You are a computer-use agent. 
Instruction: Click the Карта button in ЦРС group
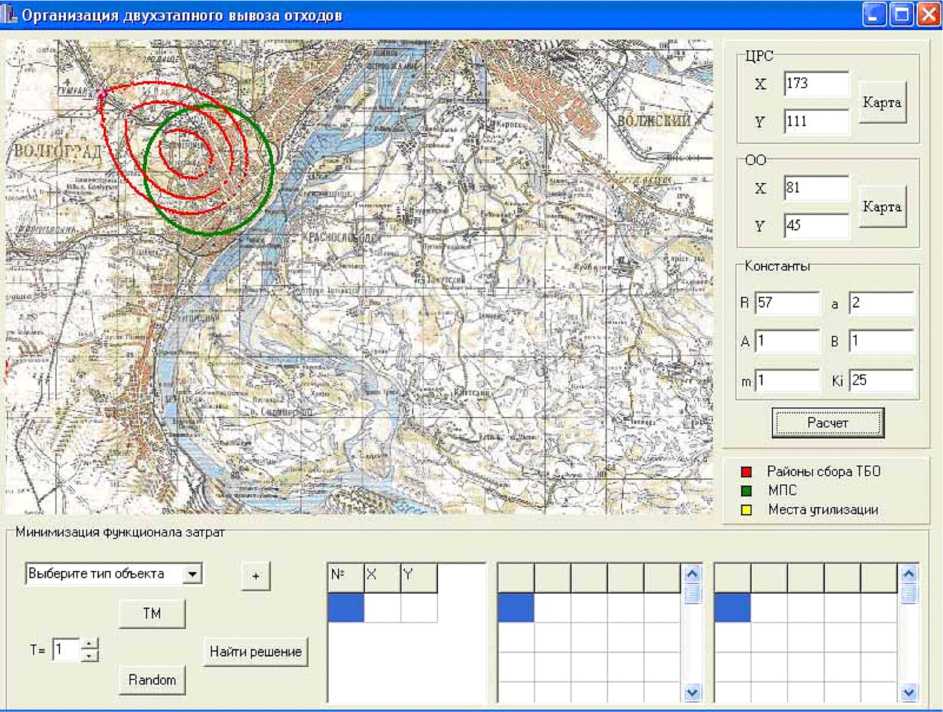(882, 103)
